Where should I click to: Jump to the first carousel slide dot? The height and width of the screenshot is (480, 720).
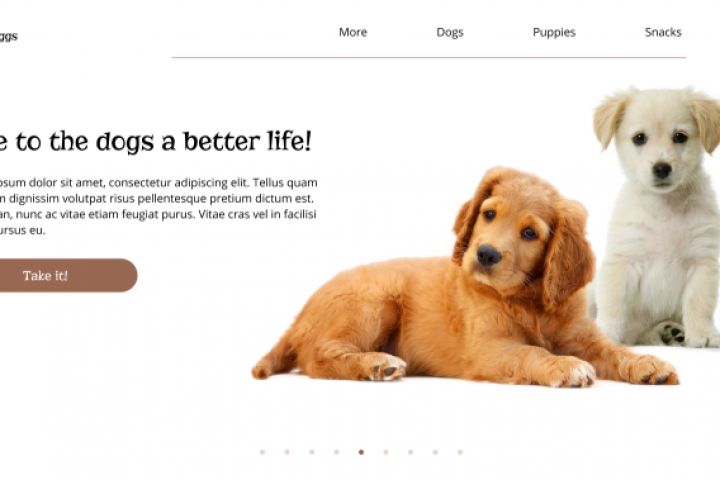pos(262,452)
